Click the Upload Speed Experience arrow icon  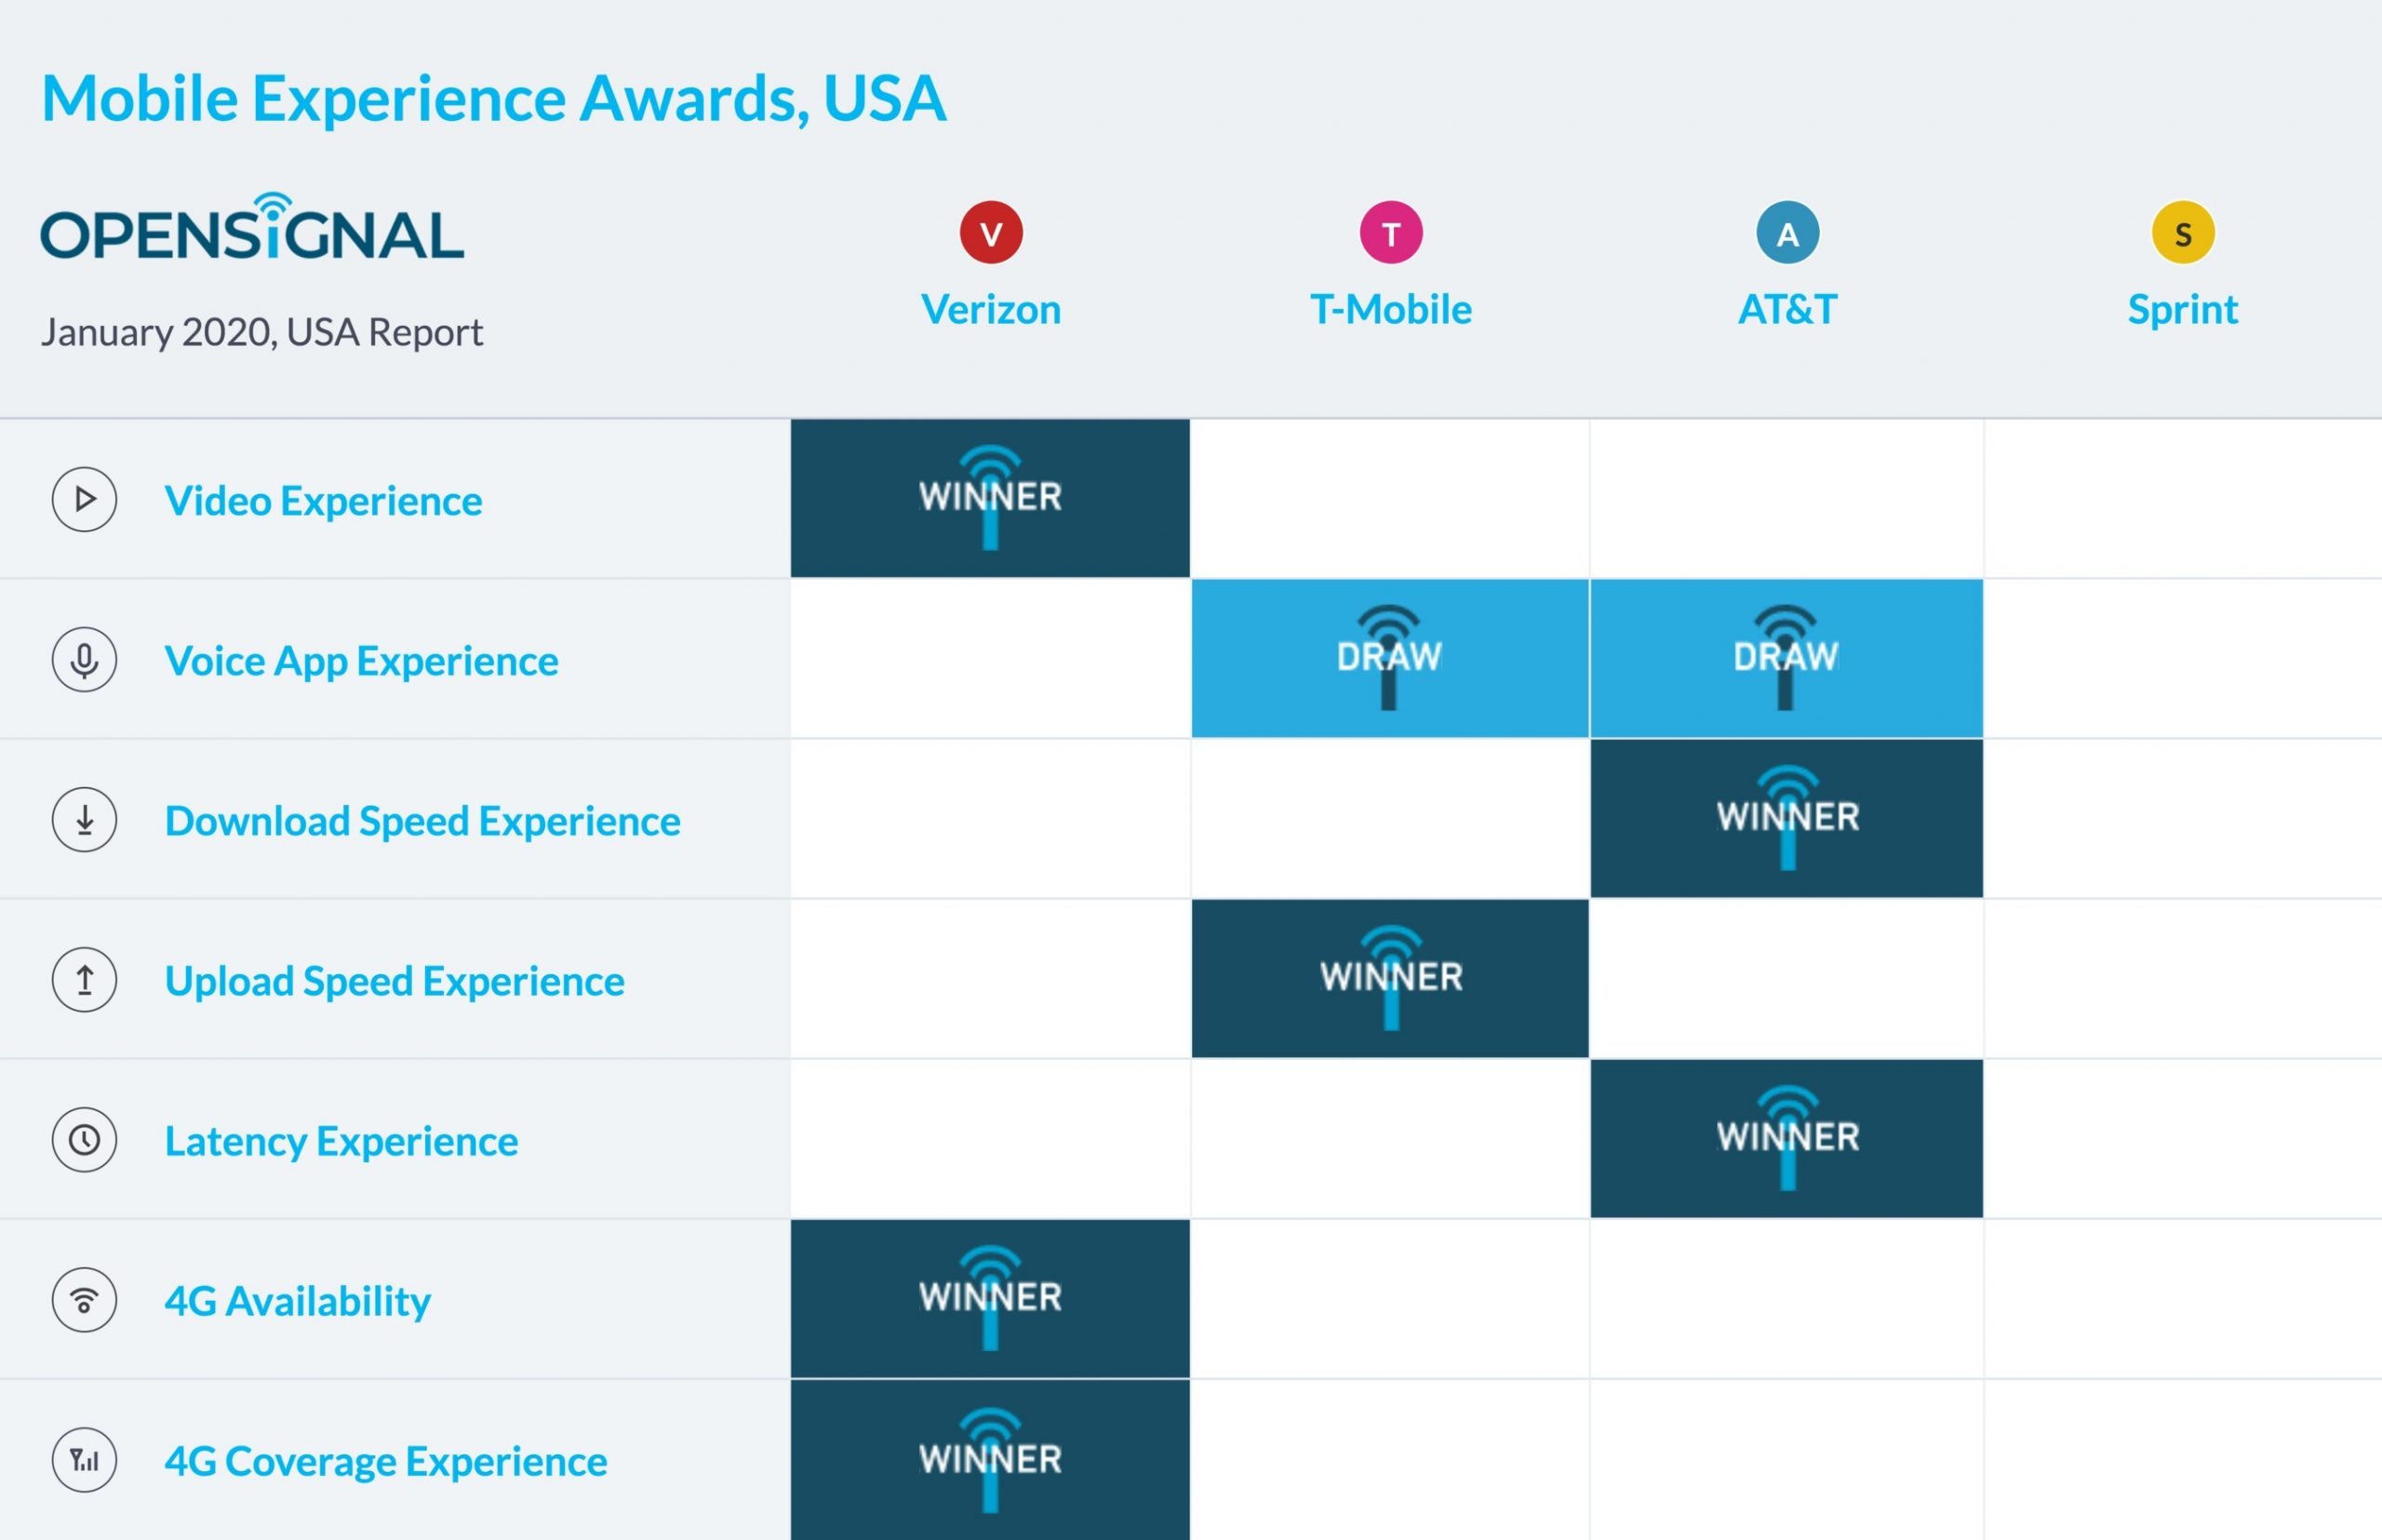(84, 979)
